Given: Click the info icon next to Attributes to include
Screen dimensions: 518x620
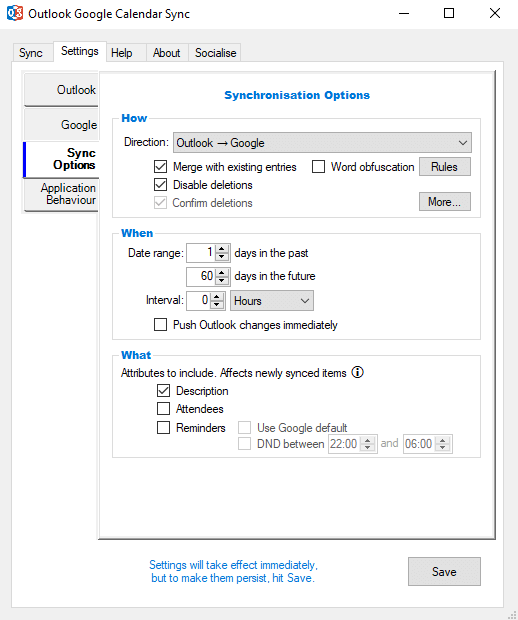Looking at the screenshot, I should [x=357, y=372].
